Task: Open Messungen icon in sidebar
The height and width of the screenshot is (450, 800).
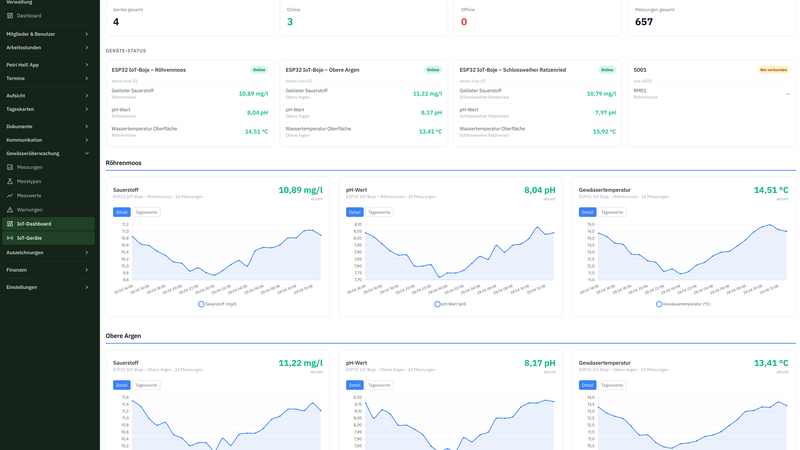Action: 10,167
